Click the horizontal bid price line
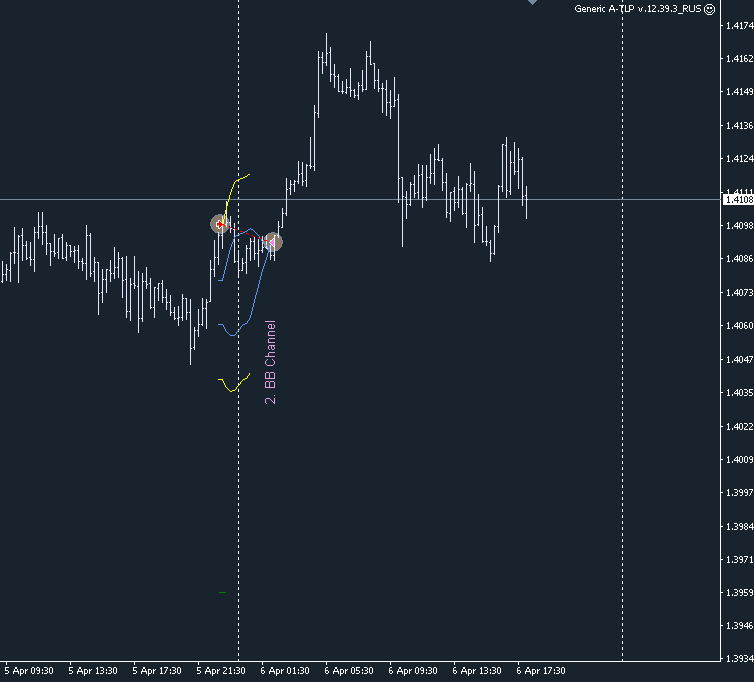 pyautogui.click(x=360, y=199)
